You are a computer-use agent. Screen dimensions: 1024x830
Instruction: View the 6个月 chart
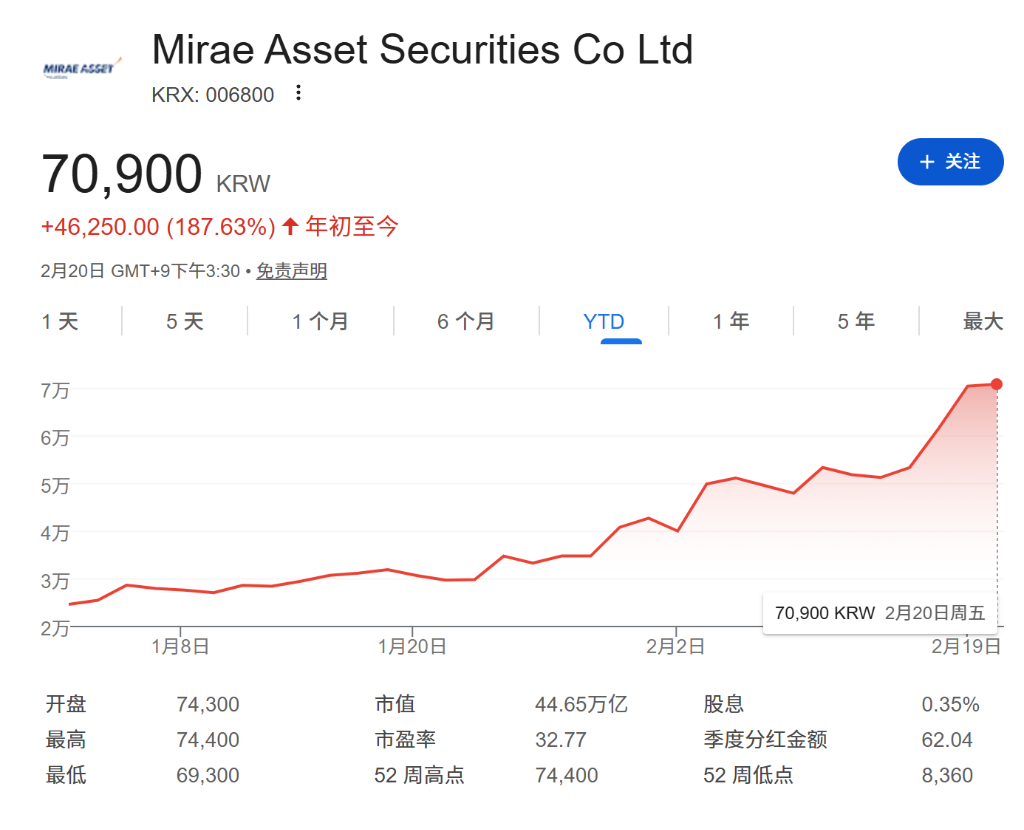(466, 321)
